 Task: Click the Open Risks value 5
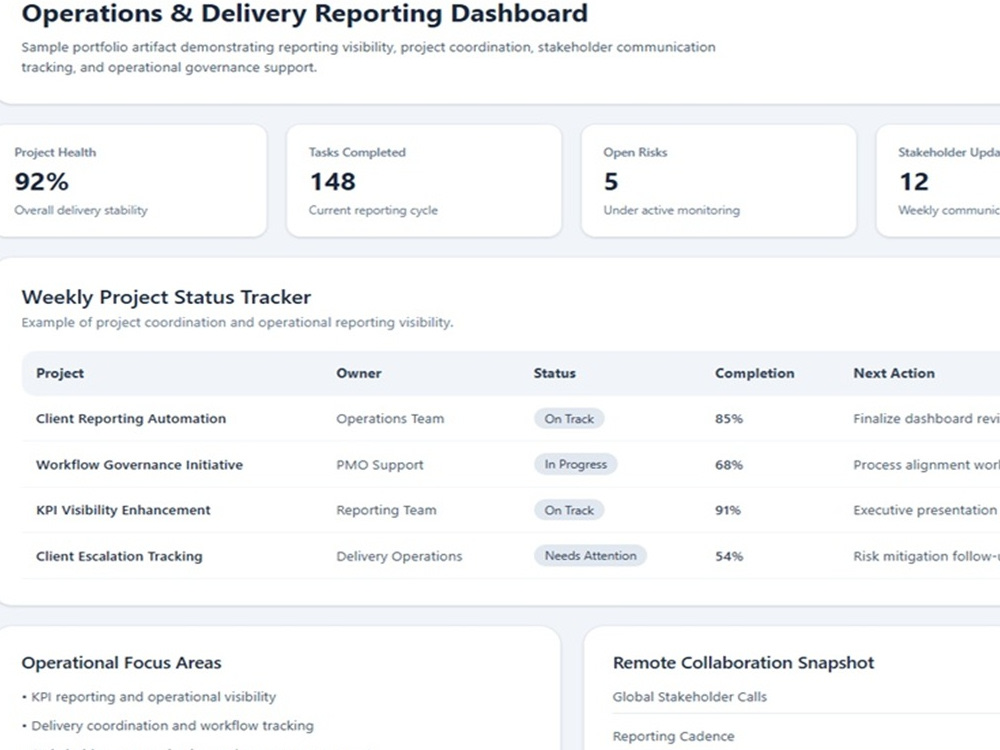pyautogui.click(x=611, y=182)
